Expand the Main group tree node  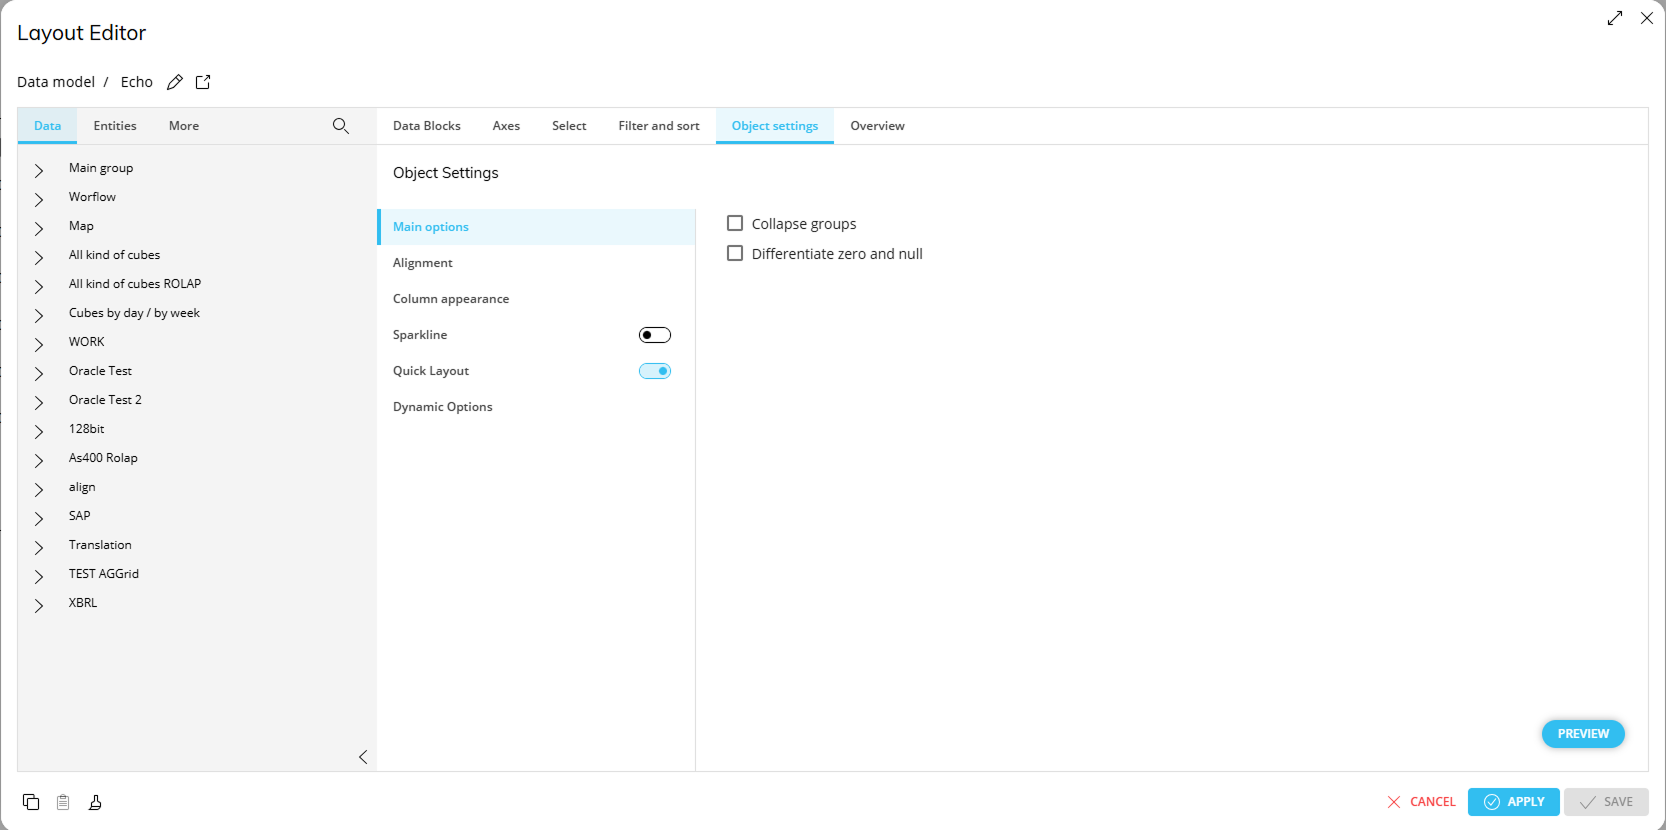[x=39, y=170]
